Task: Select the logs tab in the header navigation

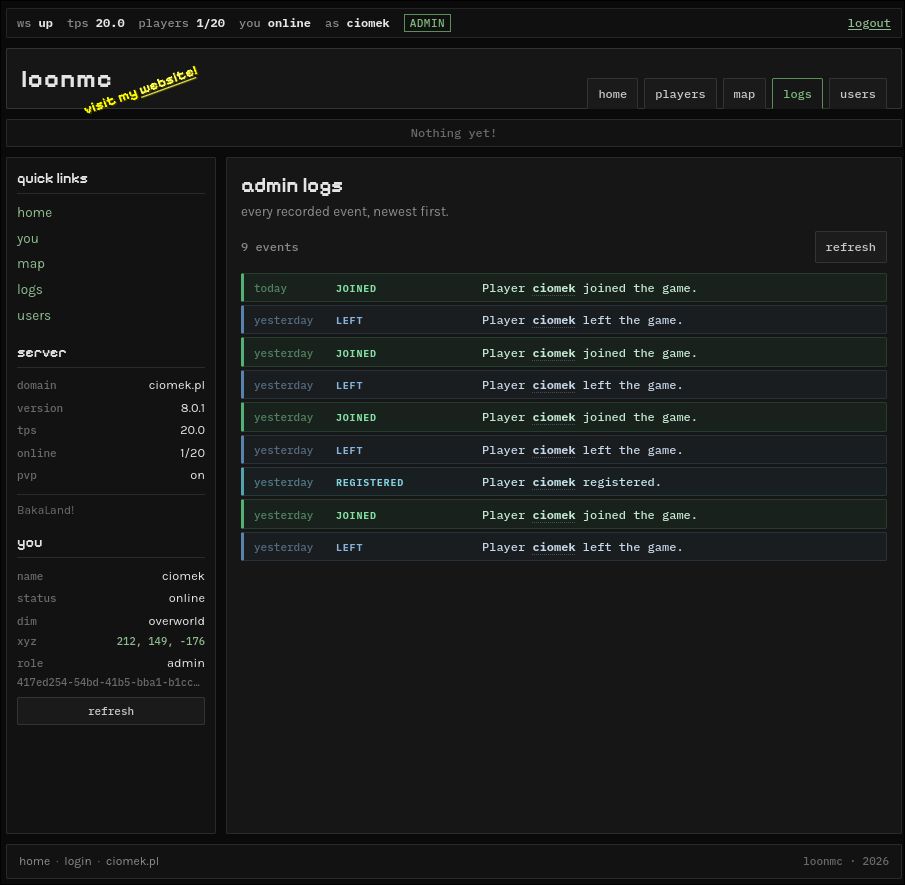Action: 797,94
